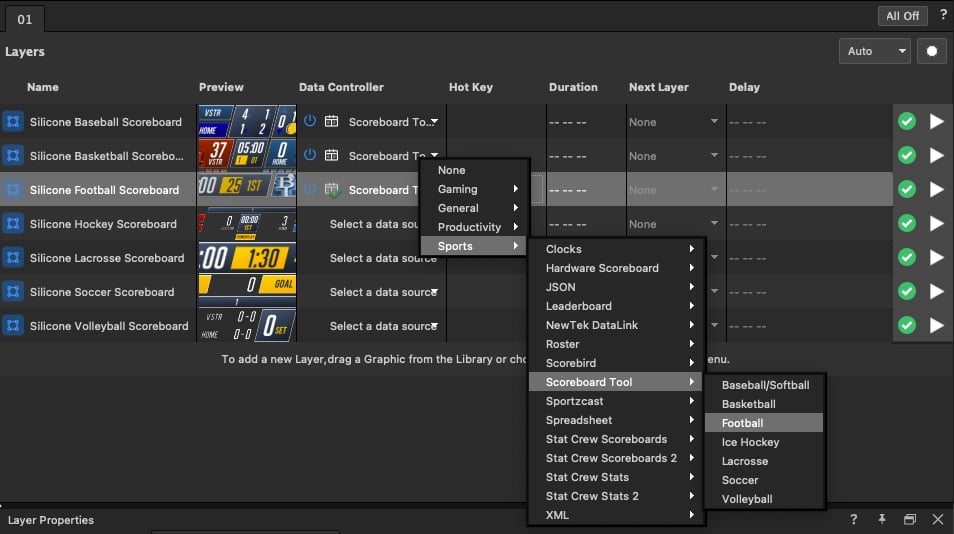Screen dimensions: 954x534
Task: Select the Silicone Volleyball Scoreboard layer name
Action: tap(109, 326)
